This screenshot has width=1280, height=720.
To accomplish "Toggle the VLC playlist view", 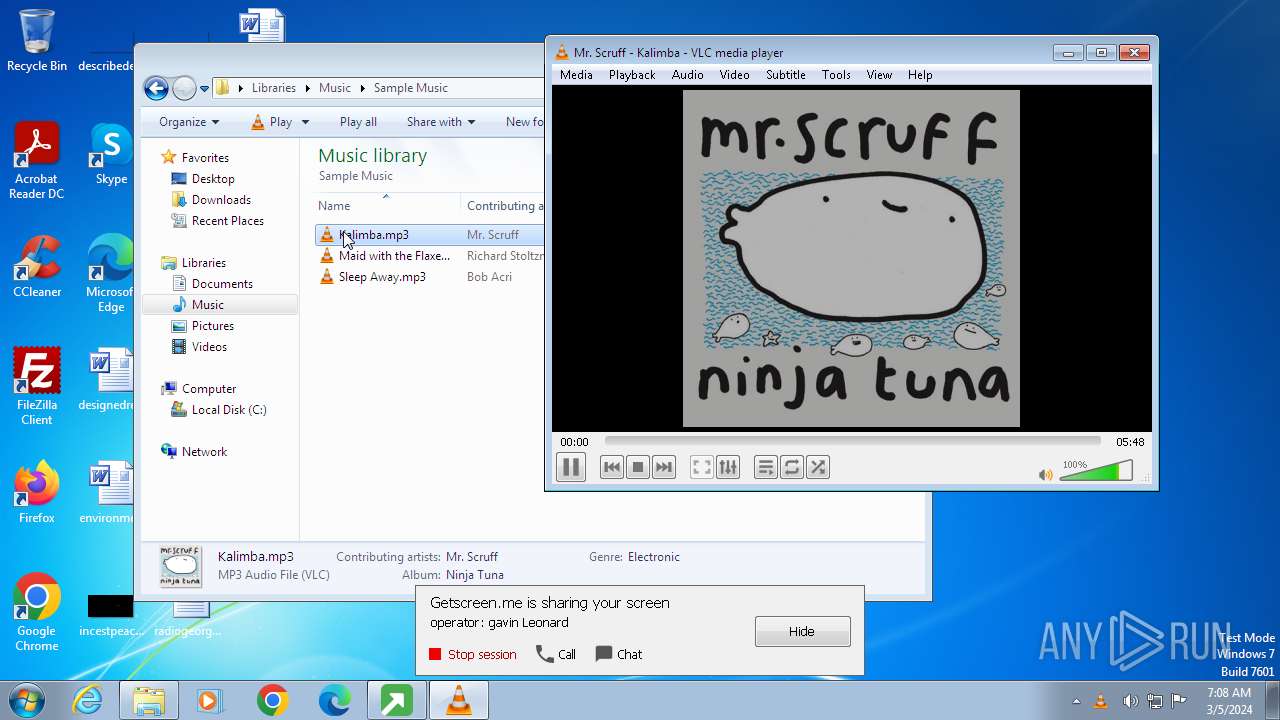I will [766, 467].
